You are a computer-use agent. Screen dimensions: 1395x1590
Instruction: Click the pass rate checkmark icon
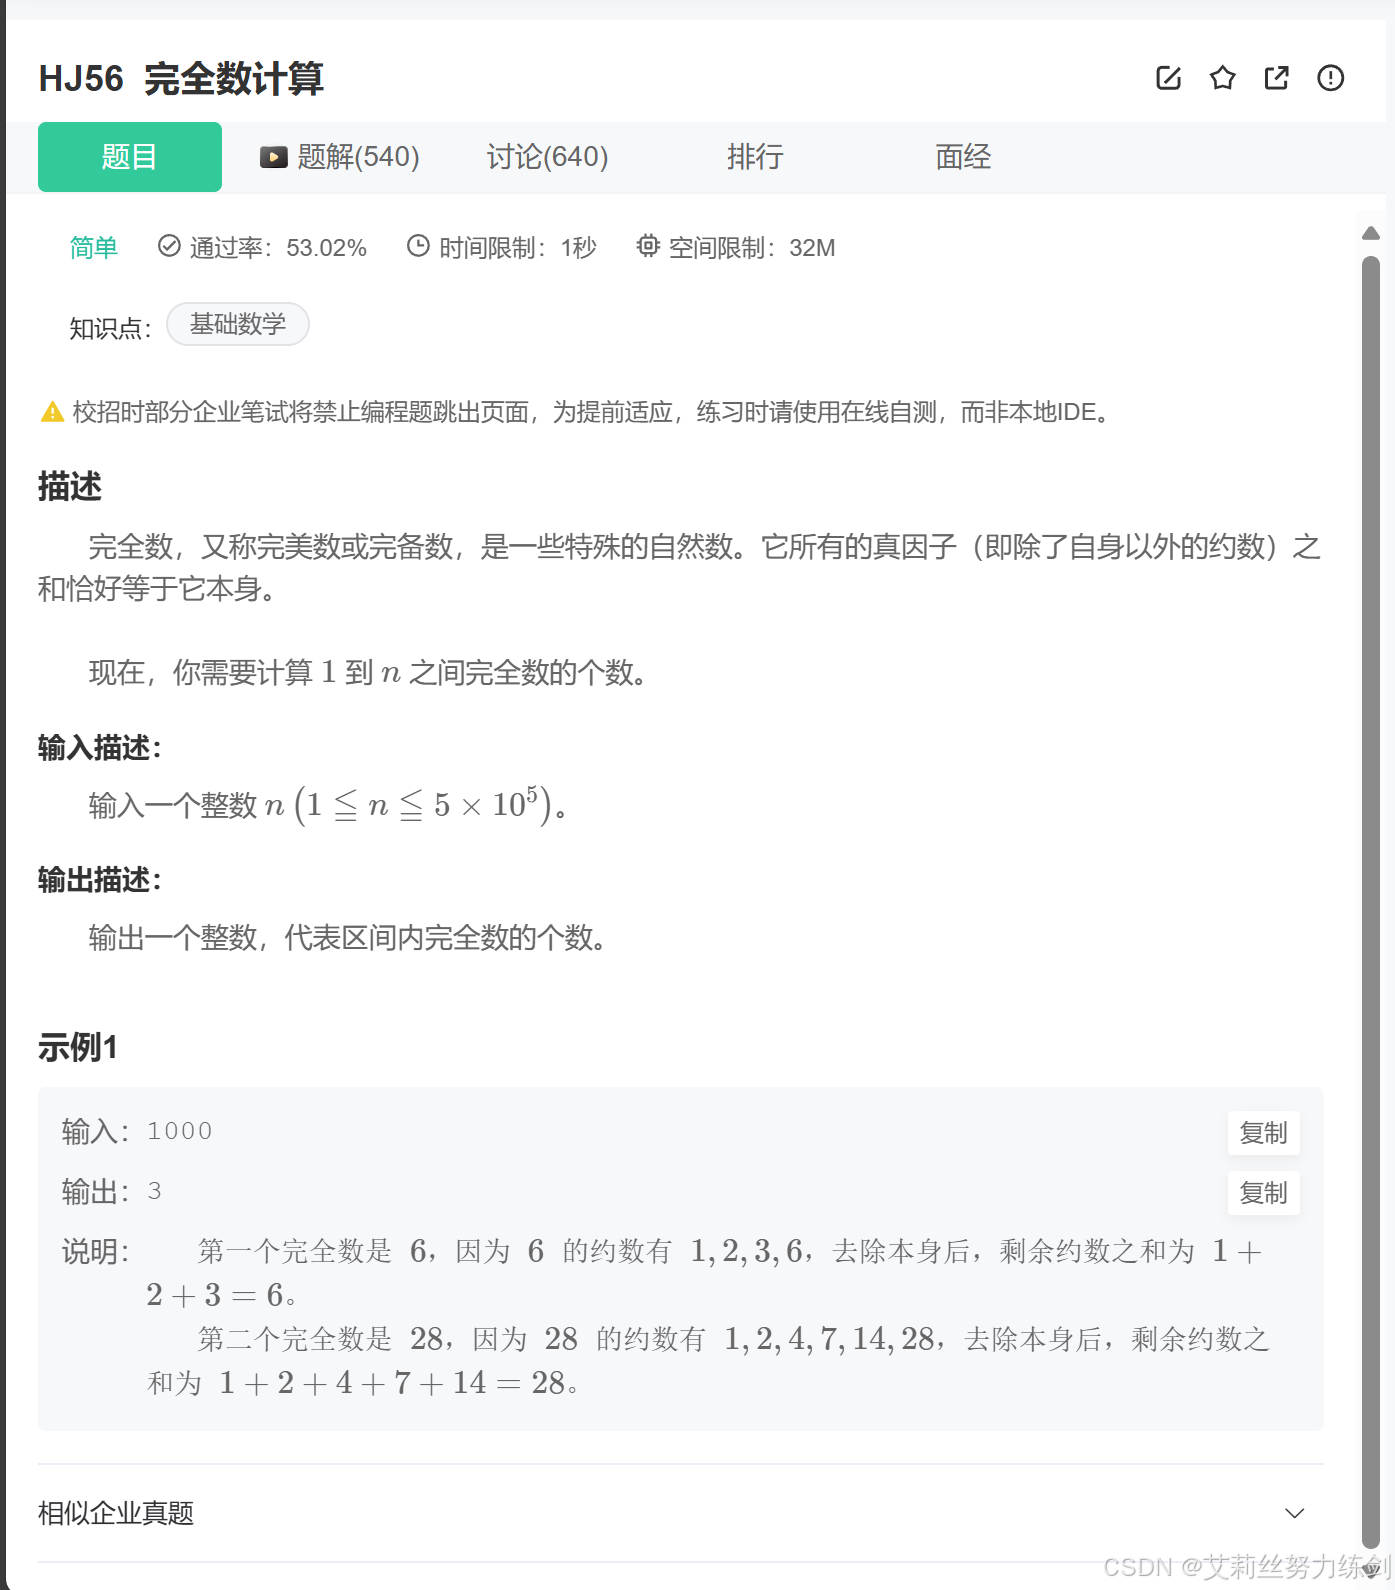click(x=169, y=246)
